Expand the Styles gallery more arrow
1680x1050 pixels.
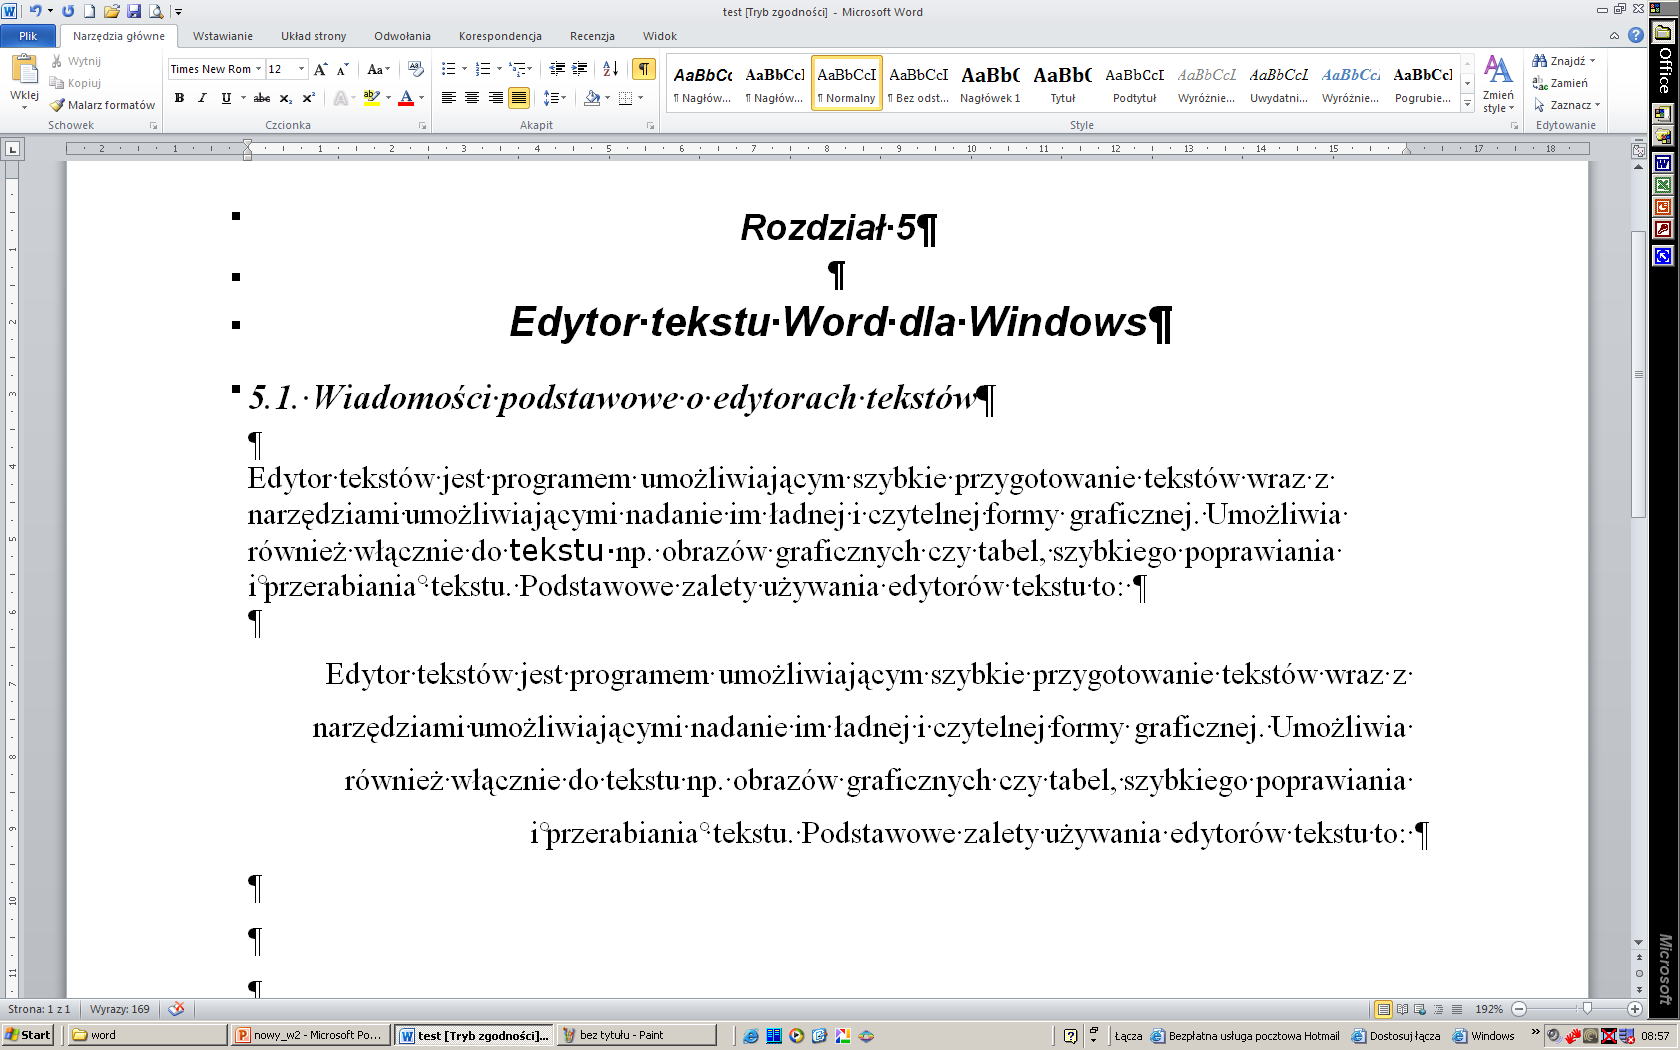[1467, 103]
